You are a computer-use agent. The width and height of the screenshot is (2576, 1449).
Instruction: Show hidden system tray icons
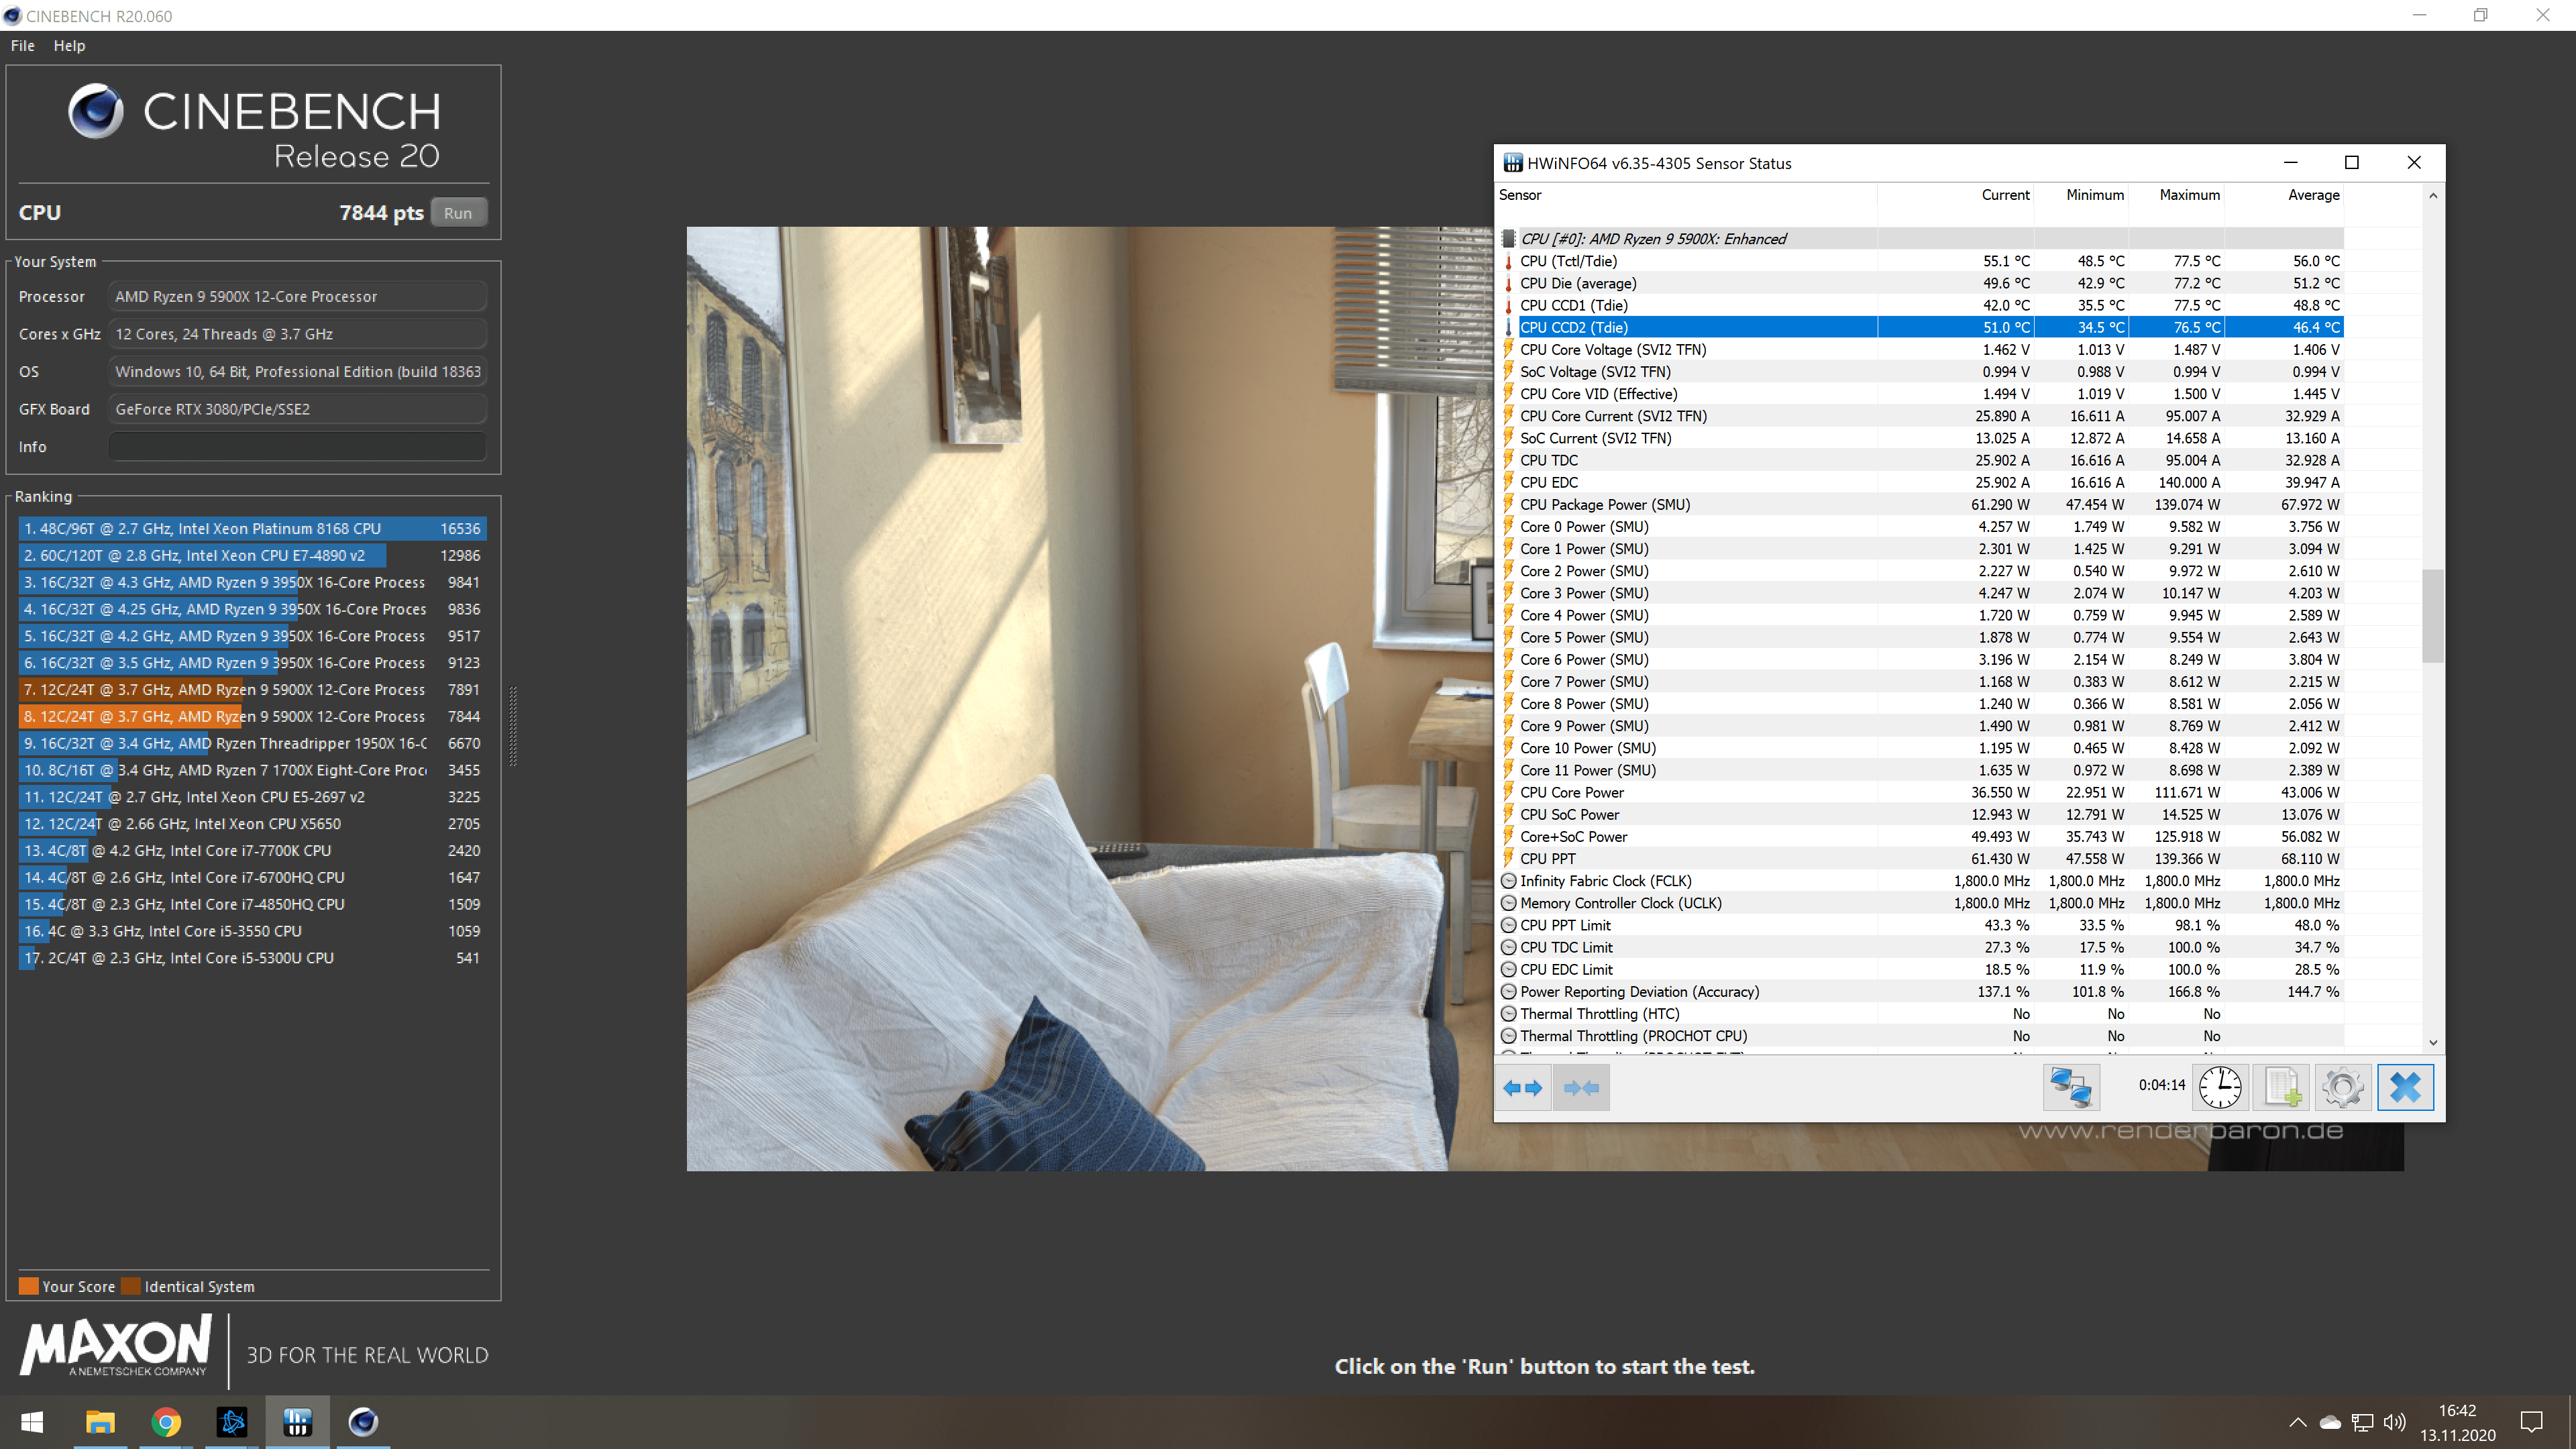pyautogui.click(x=2297, y=1422)
